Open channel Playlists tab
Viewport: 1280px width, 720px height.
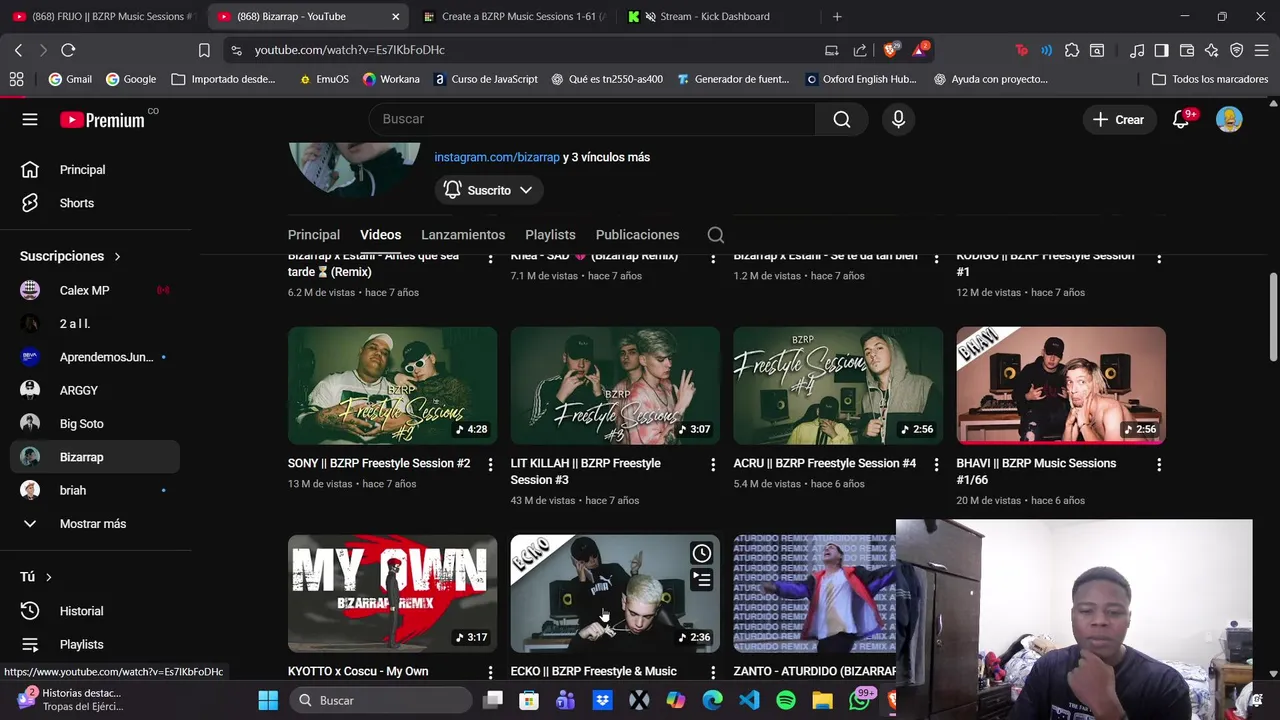[550, 235]
